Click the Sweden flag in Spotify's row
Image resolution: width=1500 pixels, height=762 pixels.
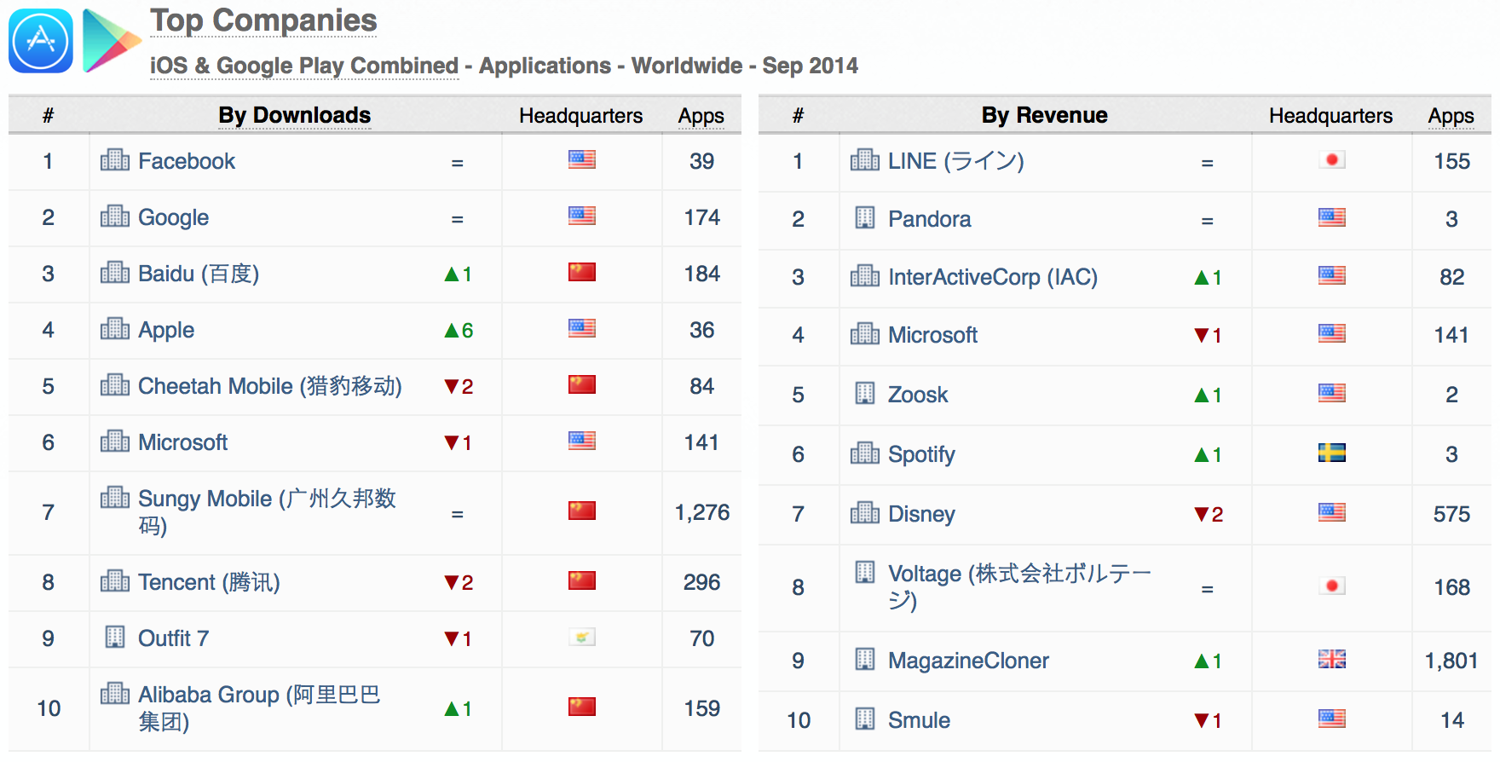pyautogui.click(x=1332, y=453)
